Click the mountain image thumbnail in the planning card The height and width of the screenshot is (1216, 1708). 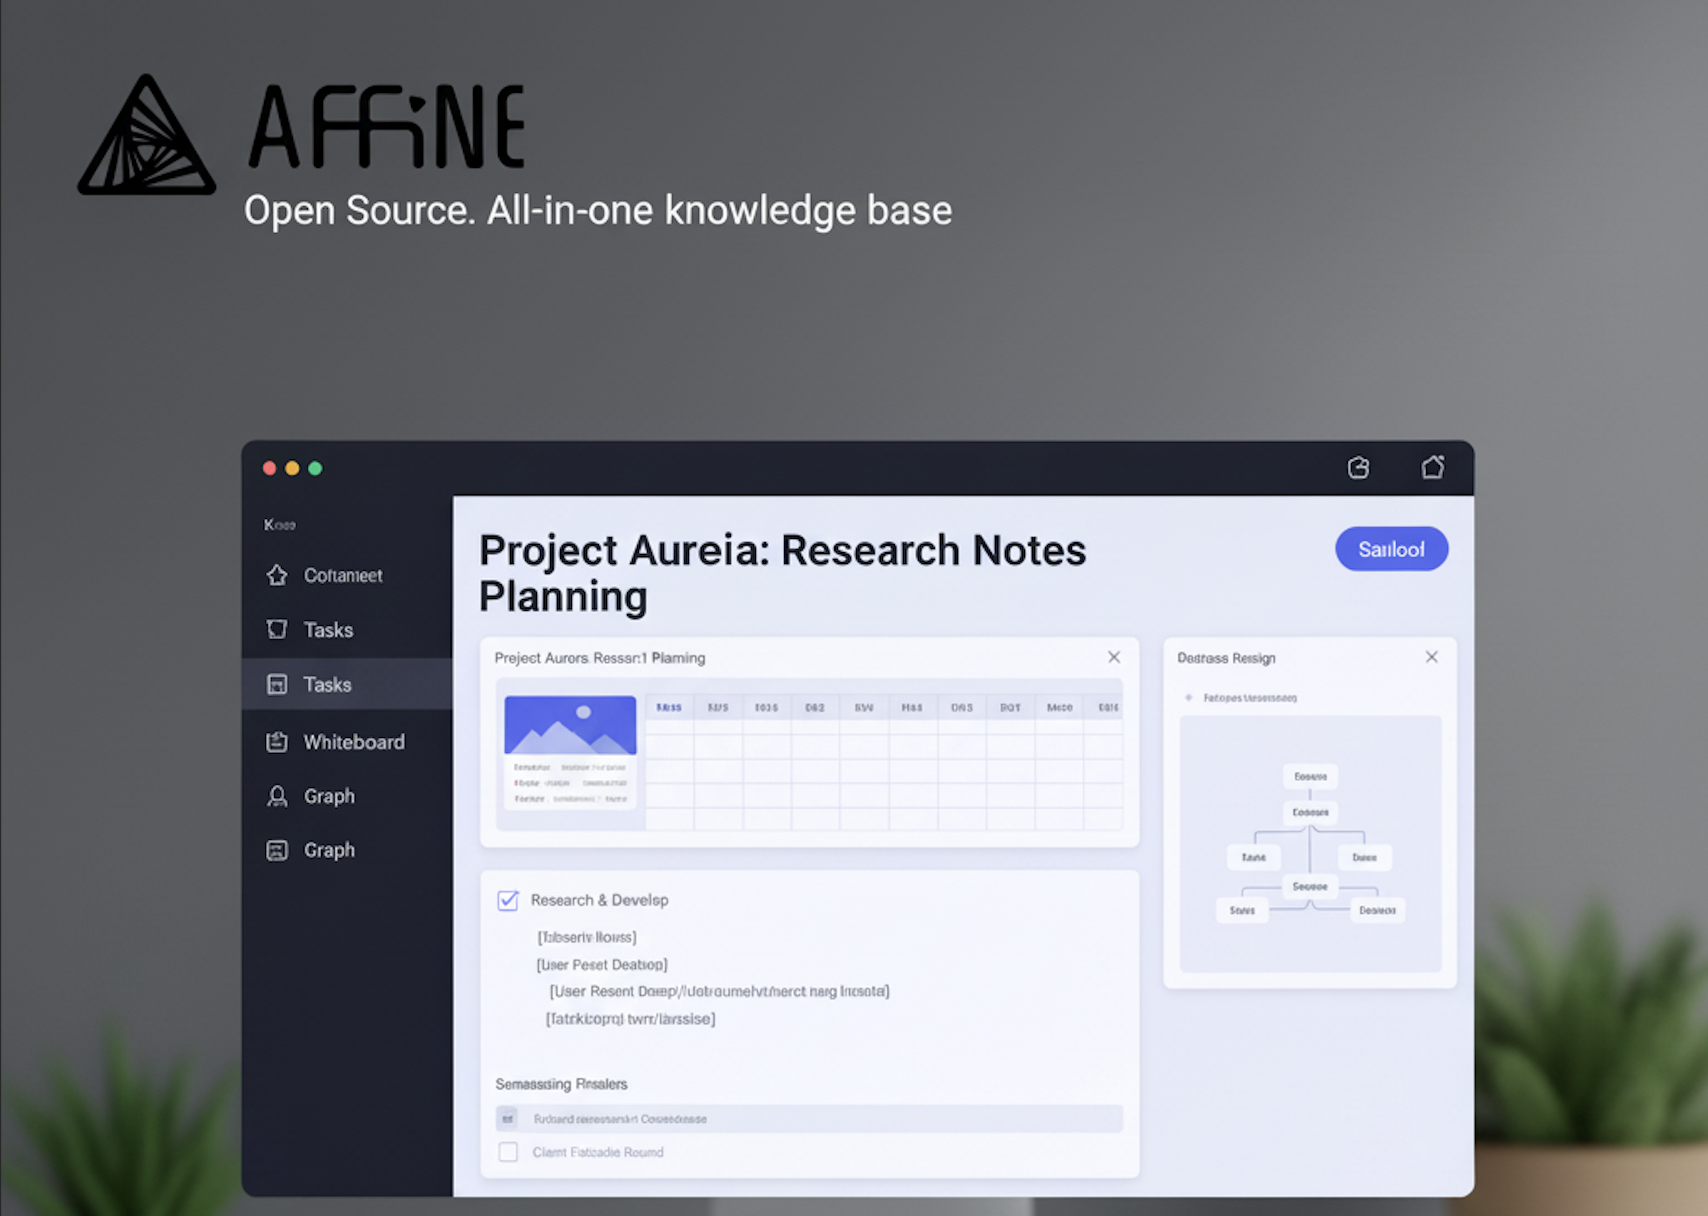(570, 725)
